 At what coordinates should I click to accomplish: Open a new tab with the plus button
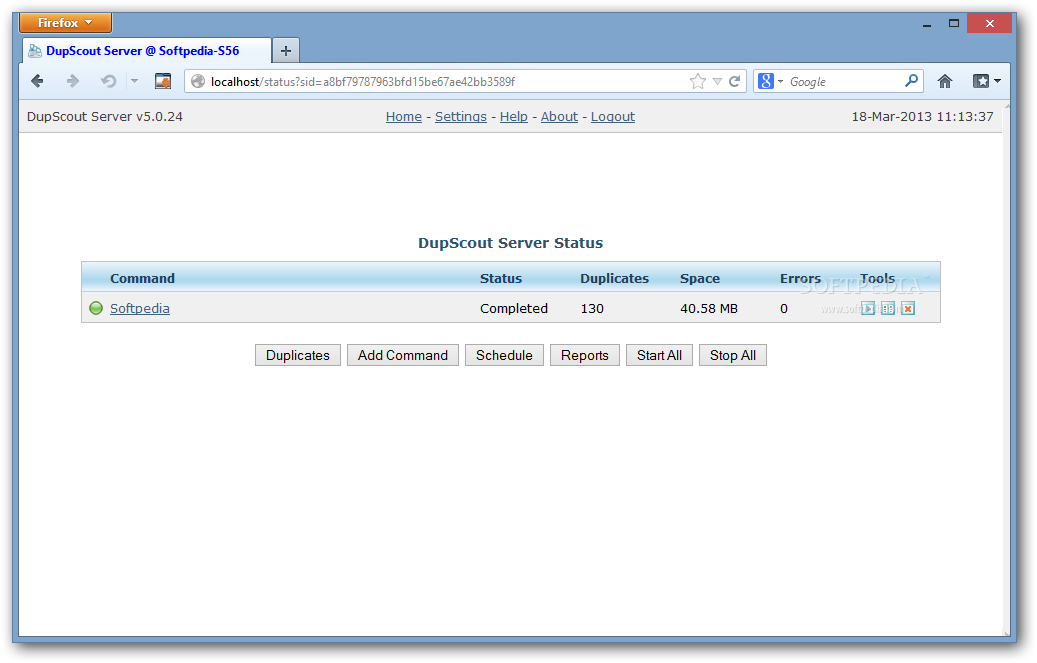point(286,51)
